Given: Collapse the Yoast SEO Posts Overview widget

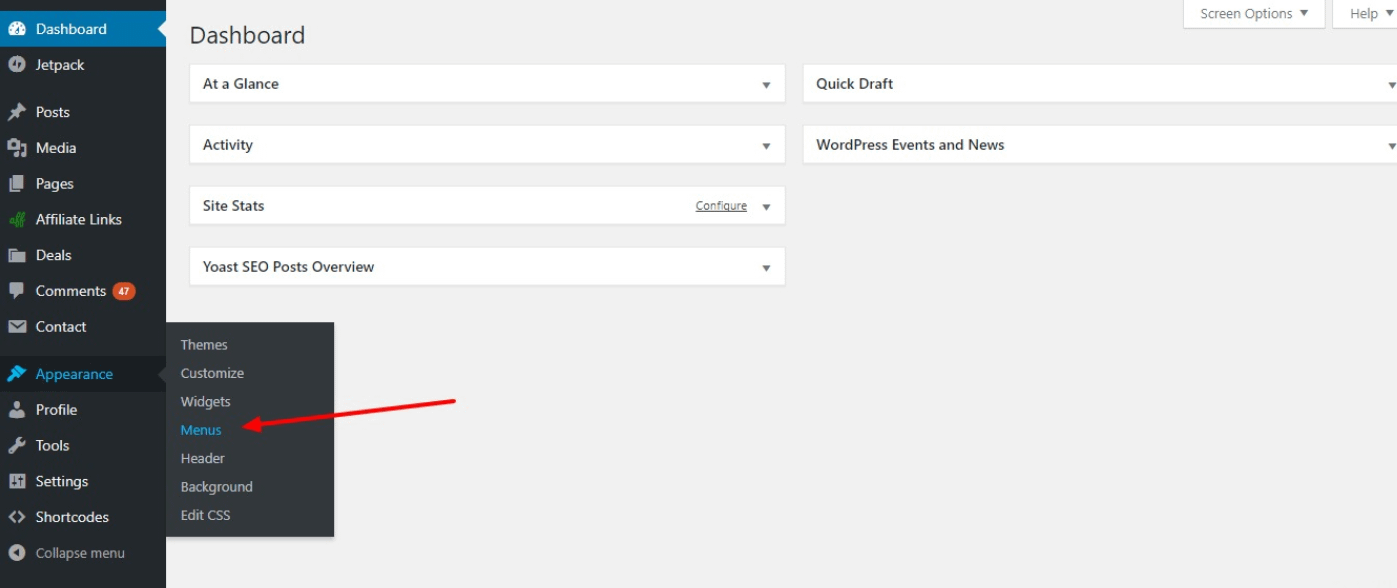Looking at the screenshot, I should click(x=766, y=266).
